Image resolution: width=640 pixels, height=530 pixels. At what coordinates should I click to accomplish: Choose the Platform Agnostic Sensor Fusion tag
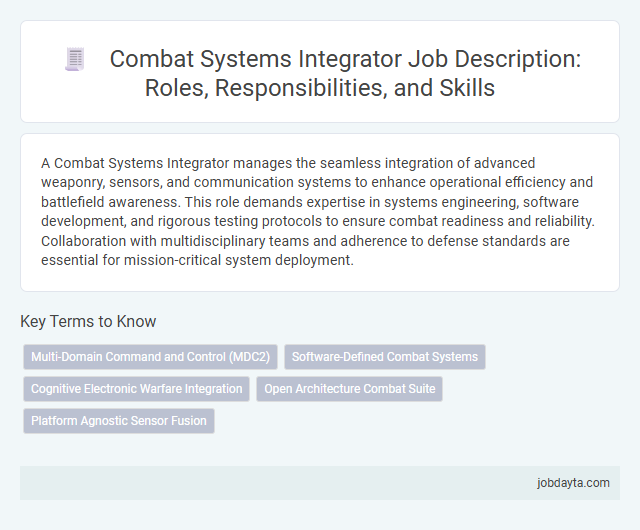(x=119, y=421)
